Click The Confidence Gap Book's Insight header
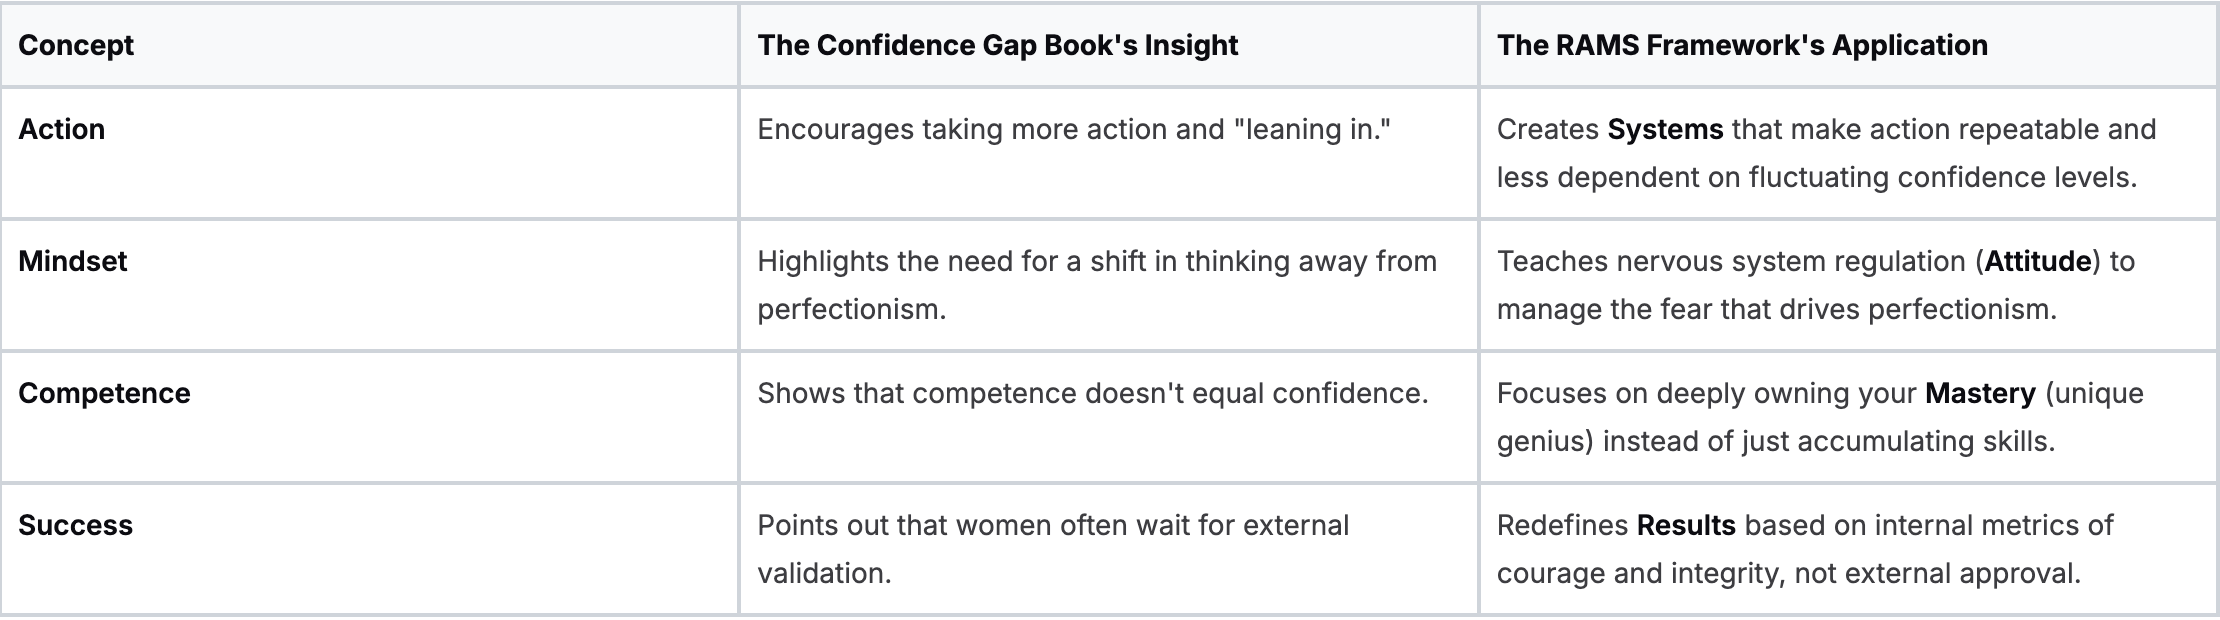Image resolution: width=2220 pixels, height=620 pixels. tap(997, 45)
